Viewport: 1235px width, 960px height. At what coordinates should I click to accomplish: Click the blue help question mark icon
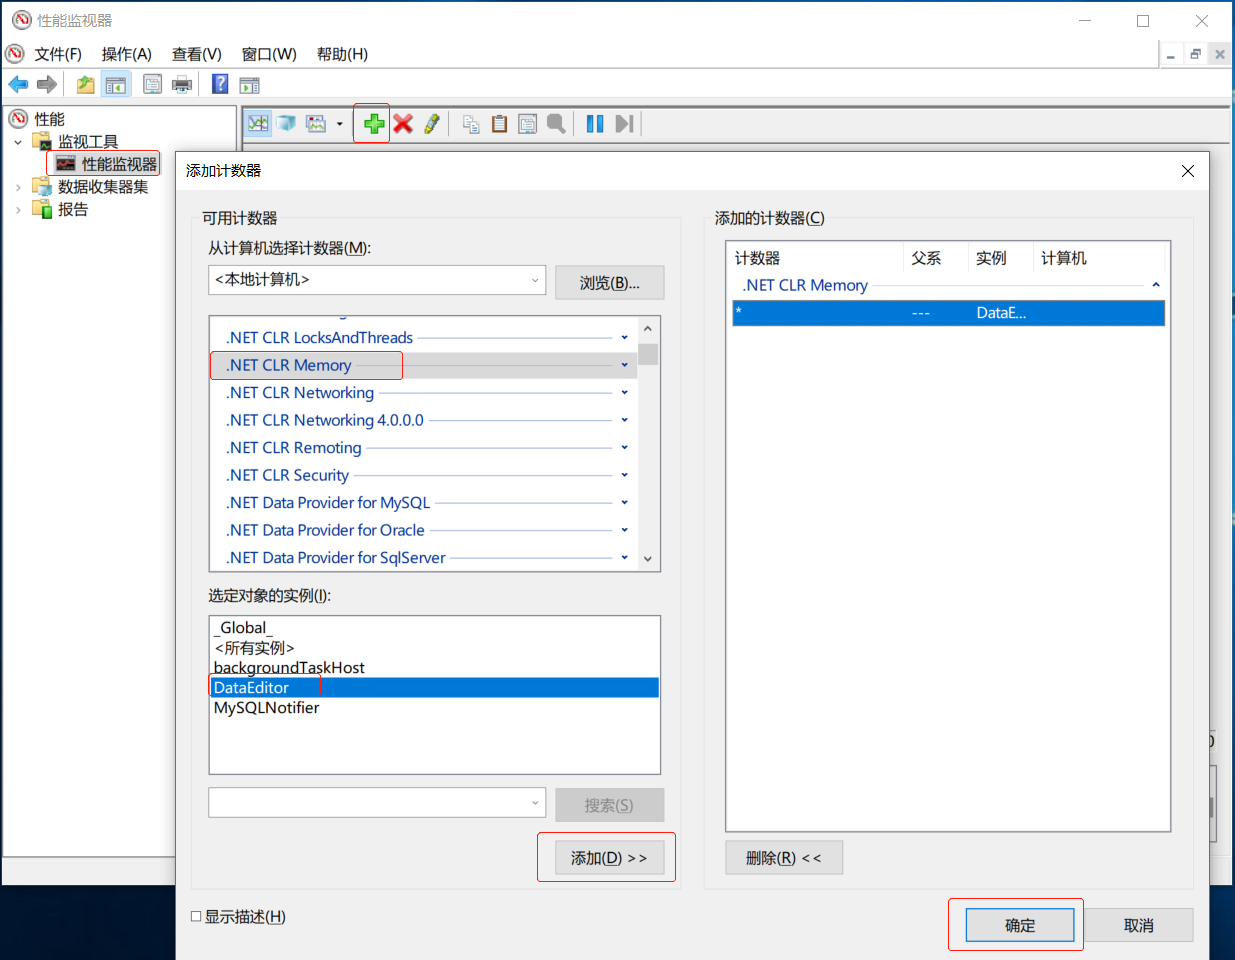[220, 85]
